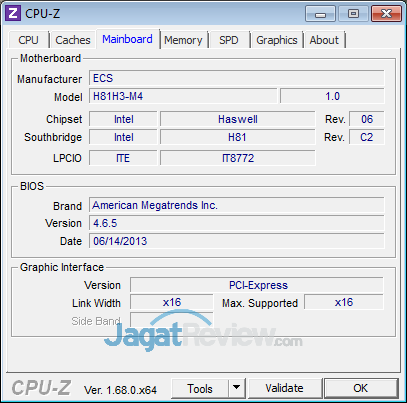The height and width of the screenshot is (403, 407).
Task: Close the CPU-Z window
Action: tap(386, 14)
